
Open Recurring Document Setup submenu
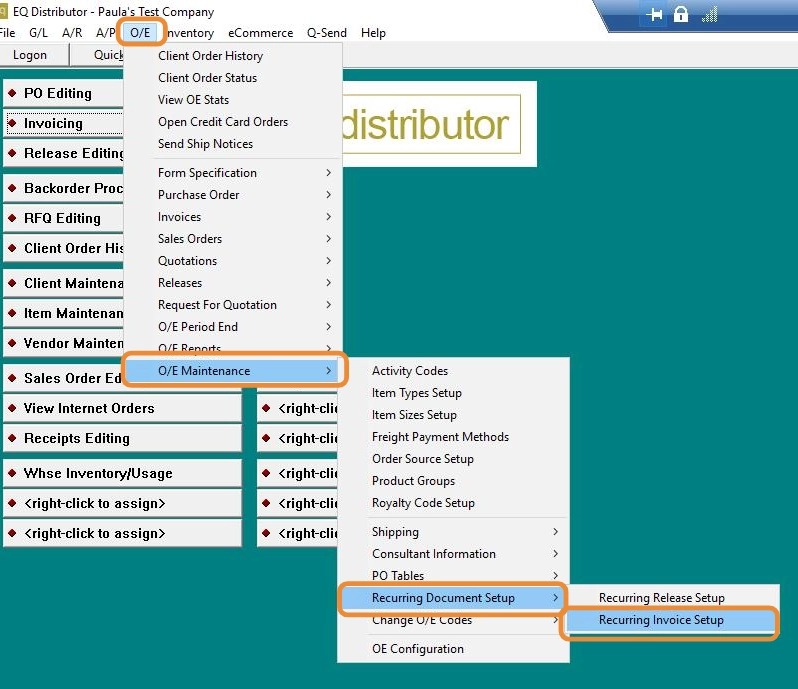(453, 598)
